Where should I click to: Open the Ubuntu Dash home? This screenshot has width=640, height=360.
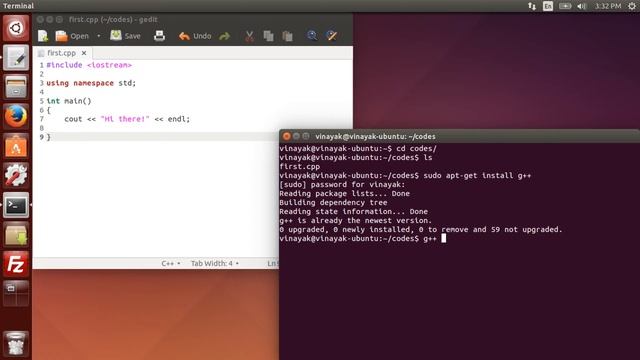point(16,28)
